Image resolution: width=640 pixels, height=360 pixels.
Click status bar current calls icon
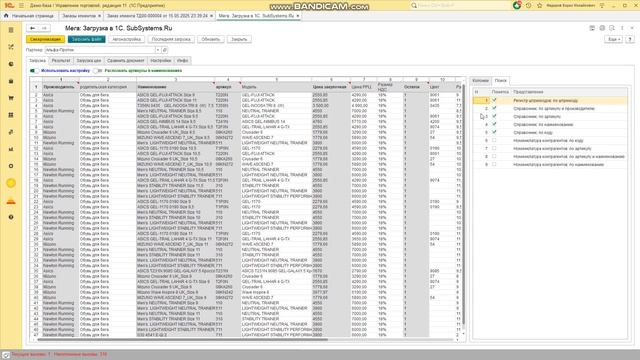(5, 355)
